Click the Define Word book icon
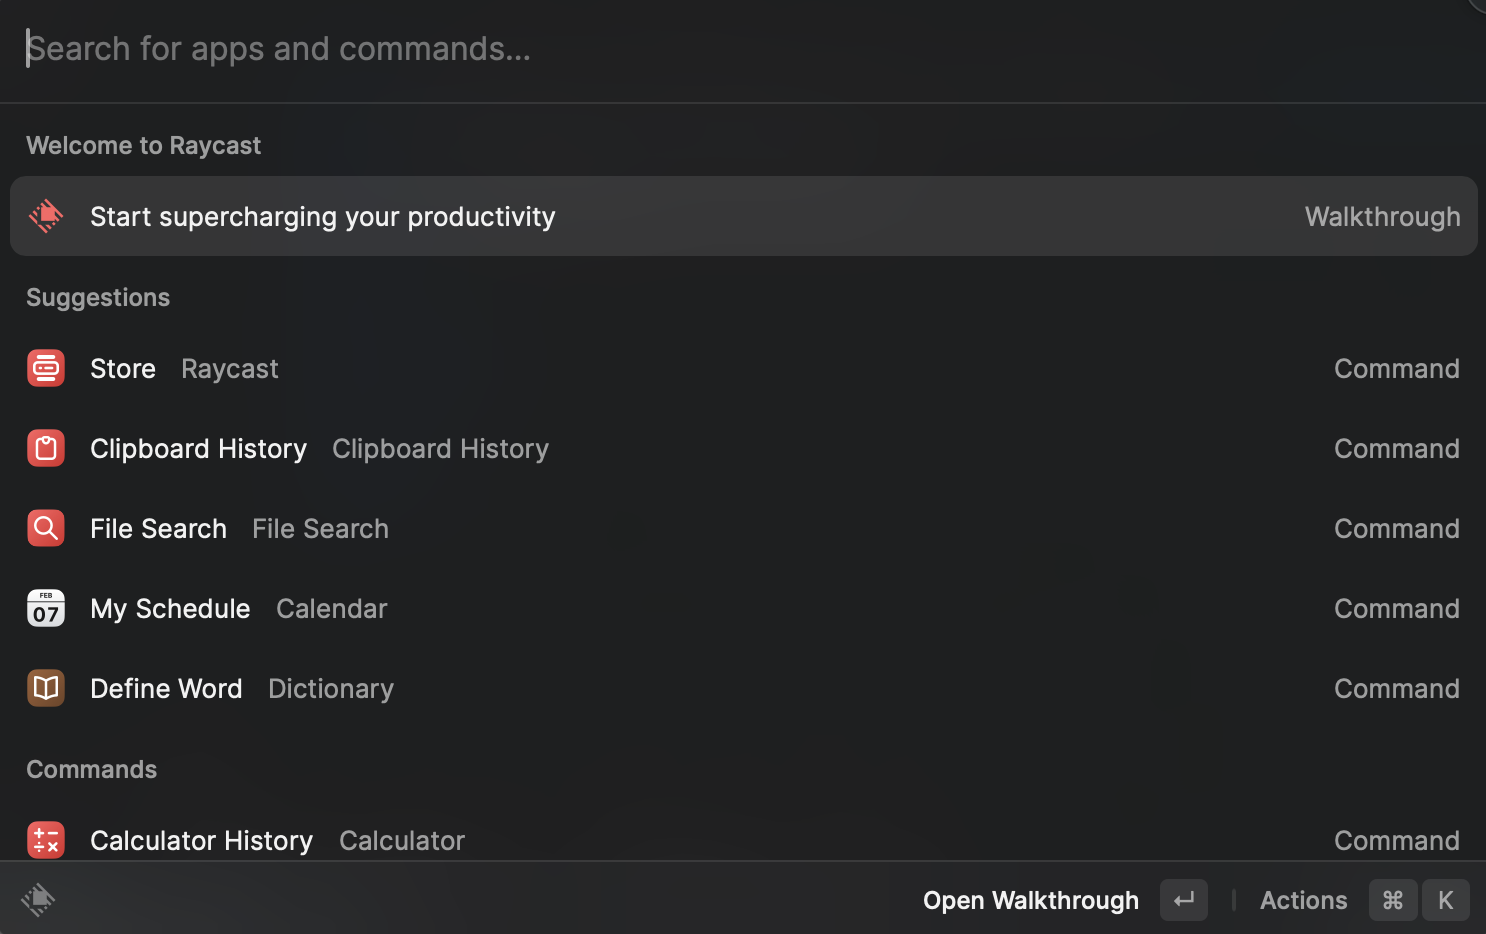Image resolution: width=1486 pixels, height=934 pixels. [46, 688]
